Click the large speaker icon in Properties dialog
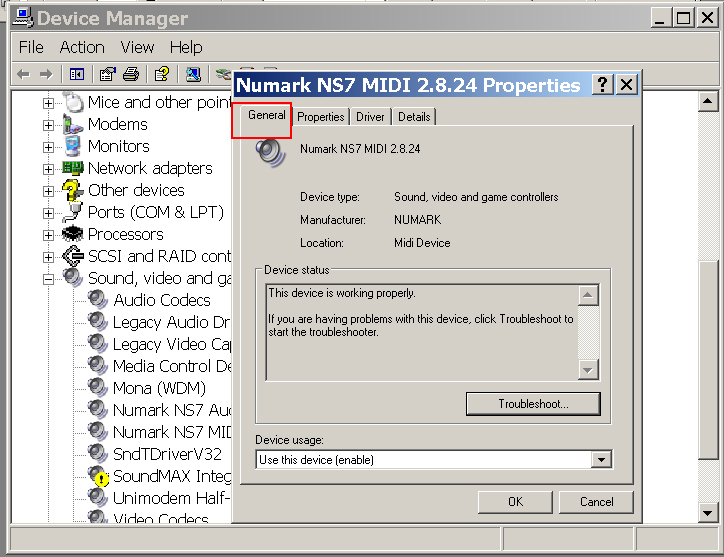Viewport: 724px width, 557px height. [x=271, y=153]
